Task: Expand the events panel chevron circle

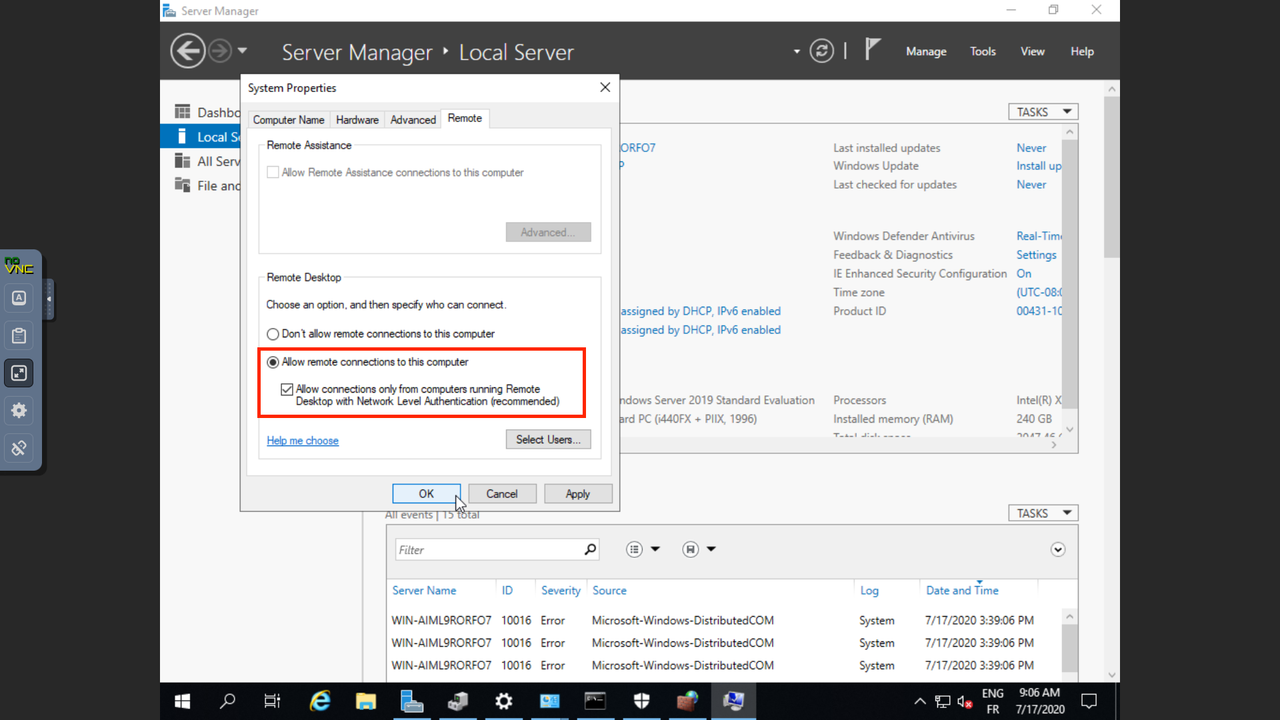Action: coord(1058,549)
